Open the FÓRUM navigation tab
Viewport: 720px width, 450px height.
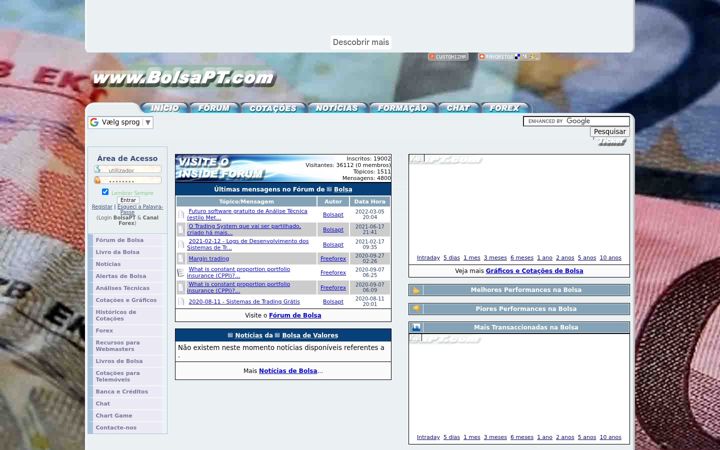214,108
